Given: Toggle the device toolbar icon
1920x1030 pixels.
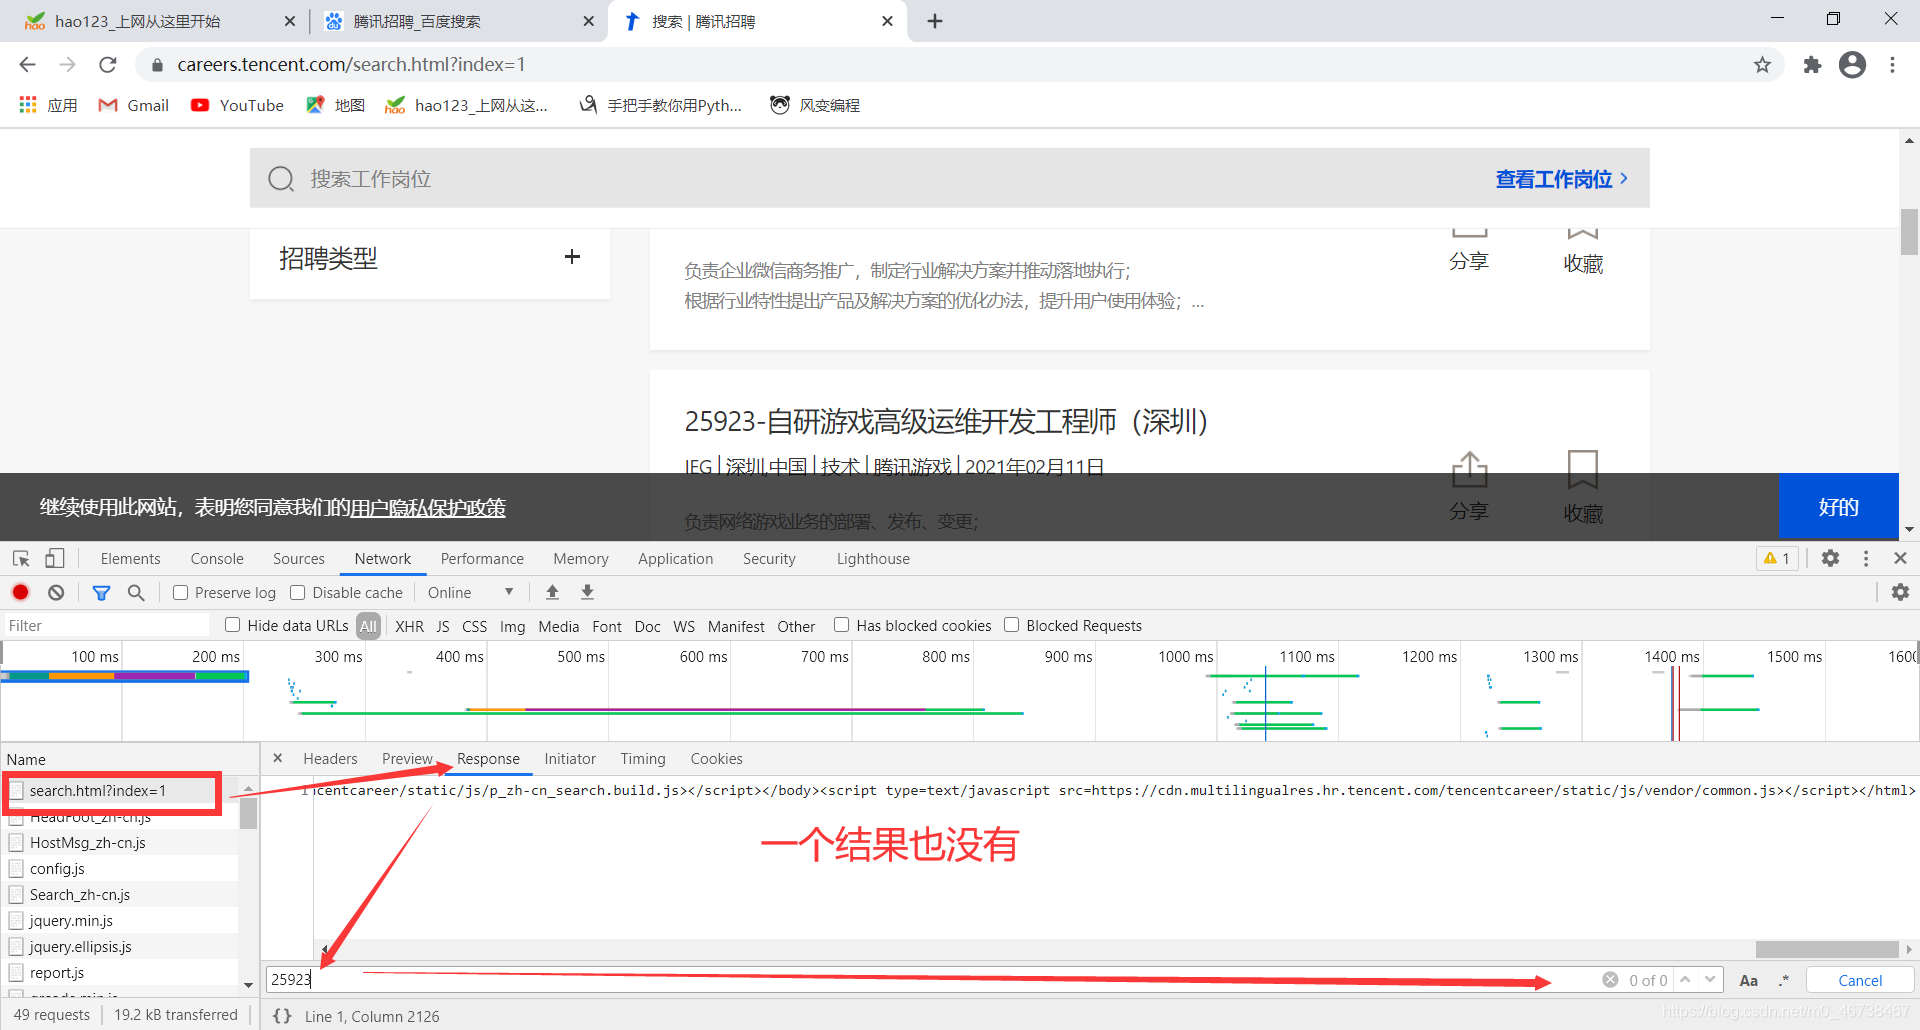Looking at the screenshot, I should 54,559.
